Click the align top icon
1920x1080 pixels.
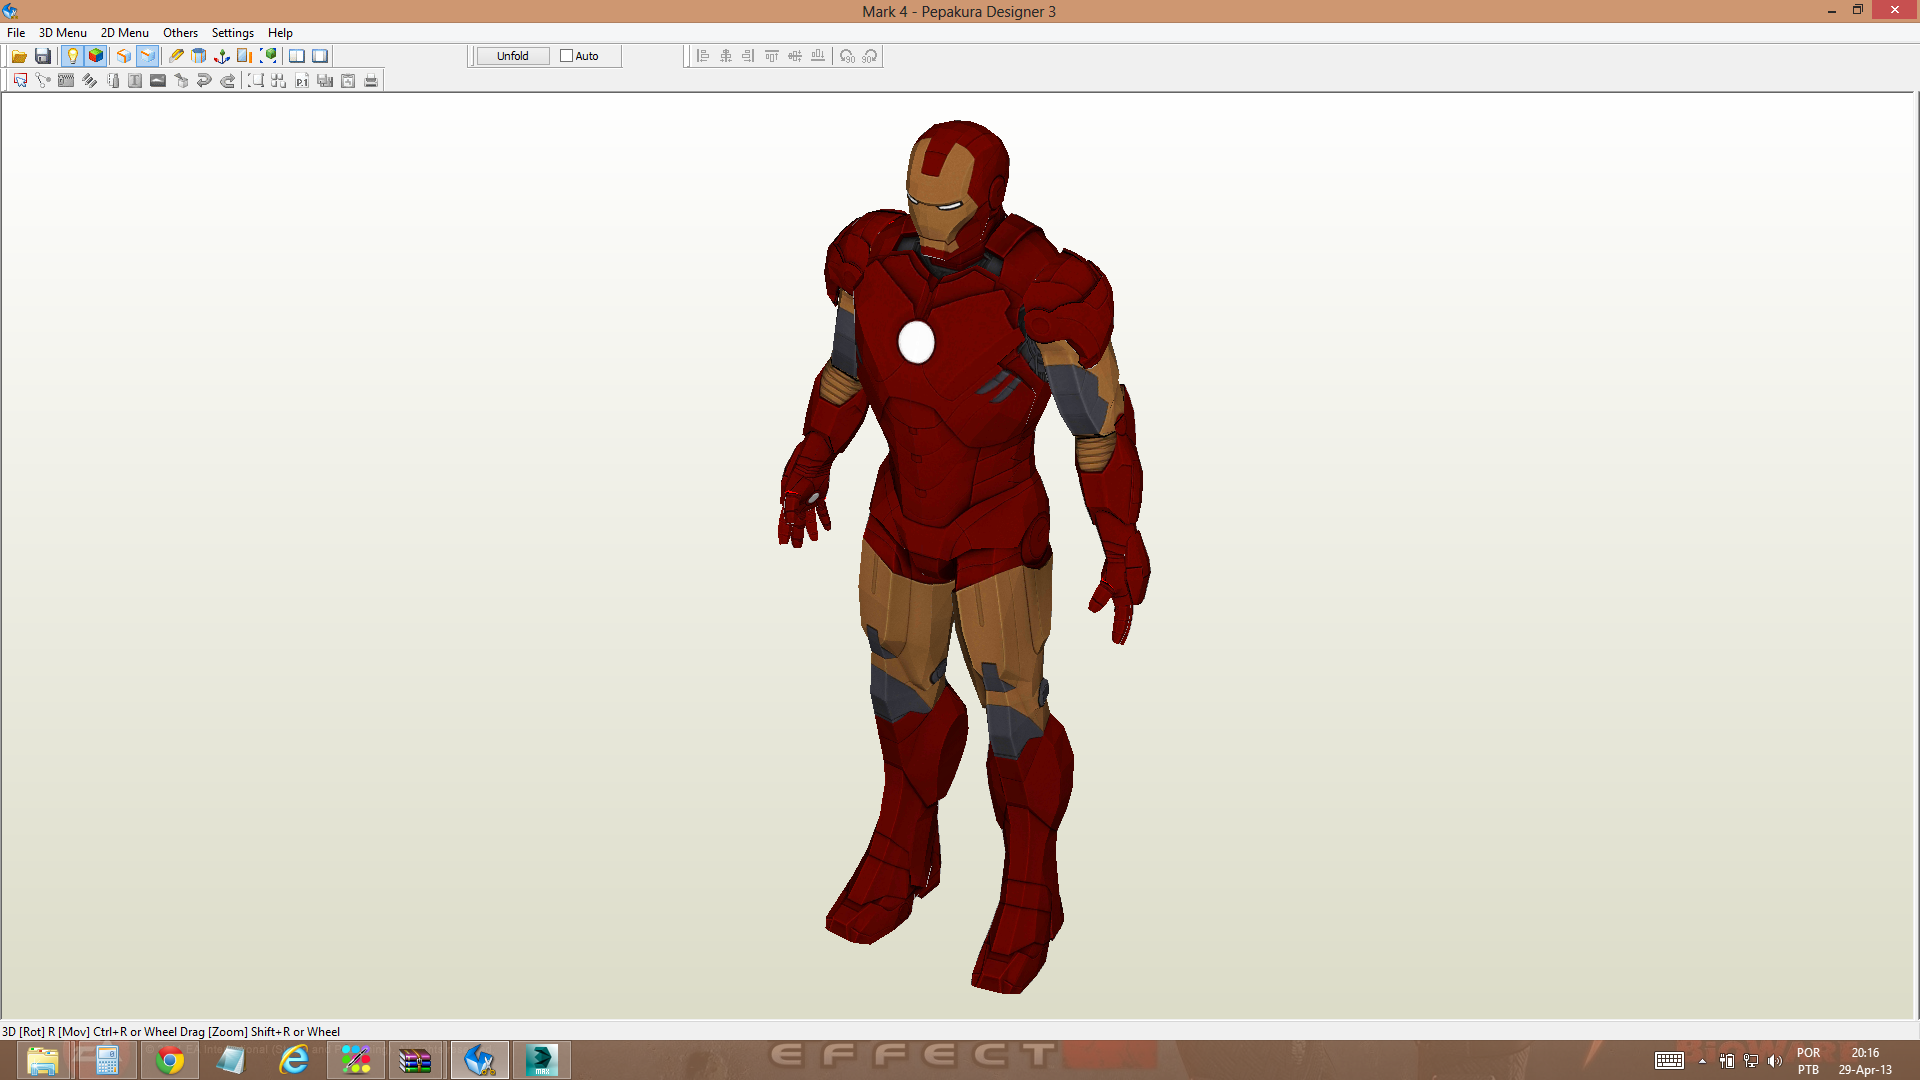click(x=772, y=56)
